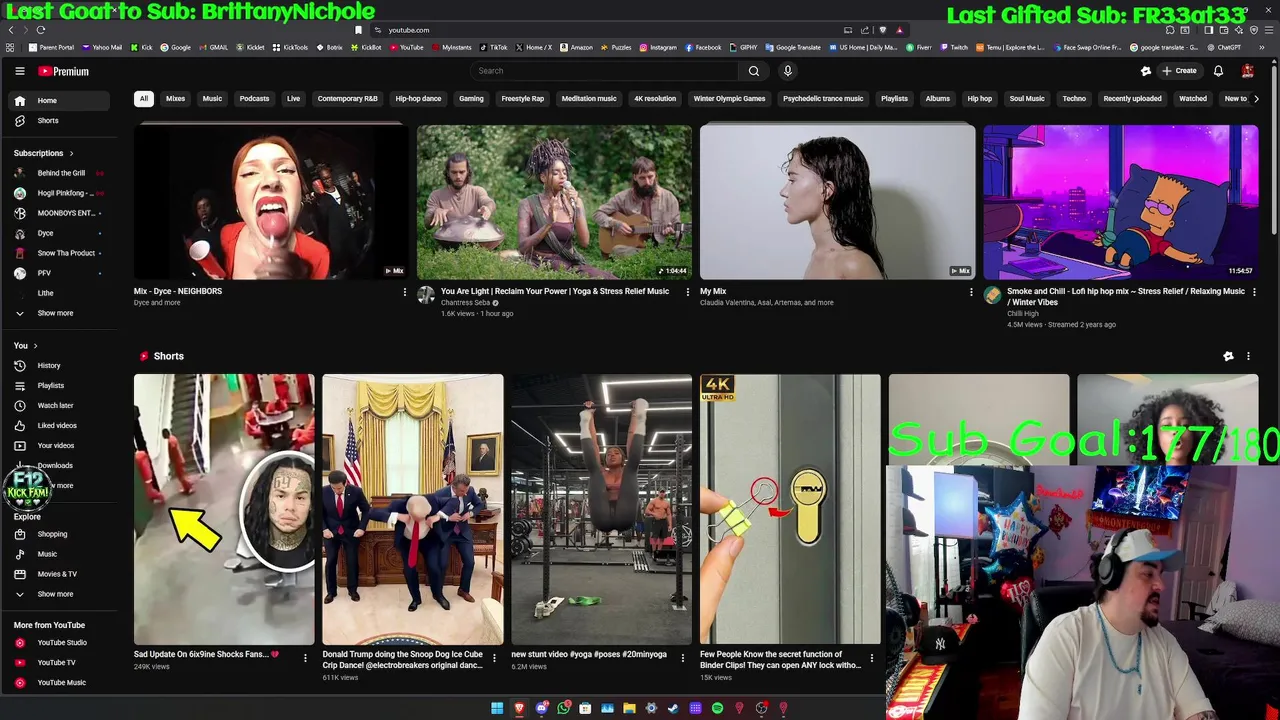Open the hamburger guide menu
Screen dimensions: 1280x720
click(19, 71)
